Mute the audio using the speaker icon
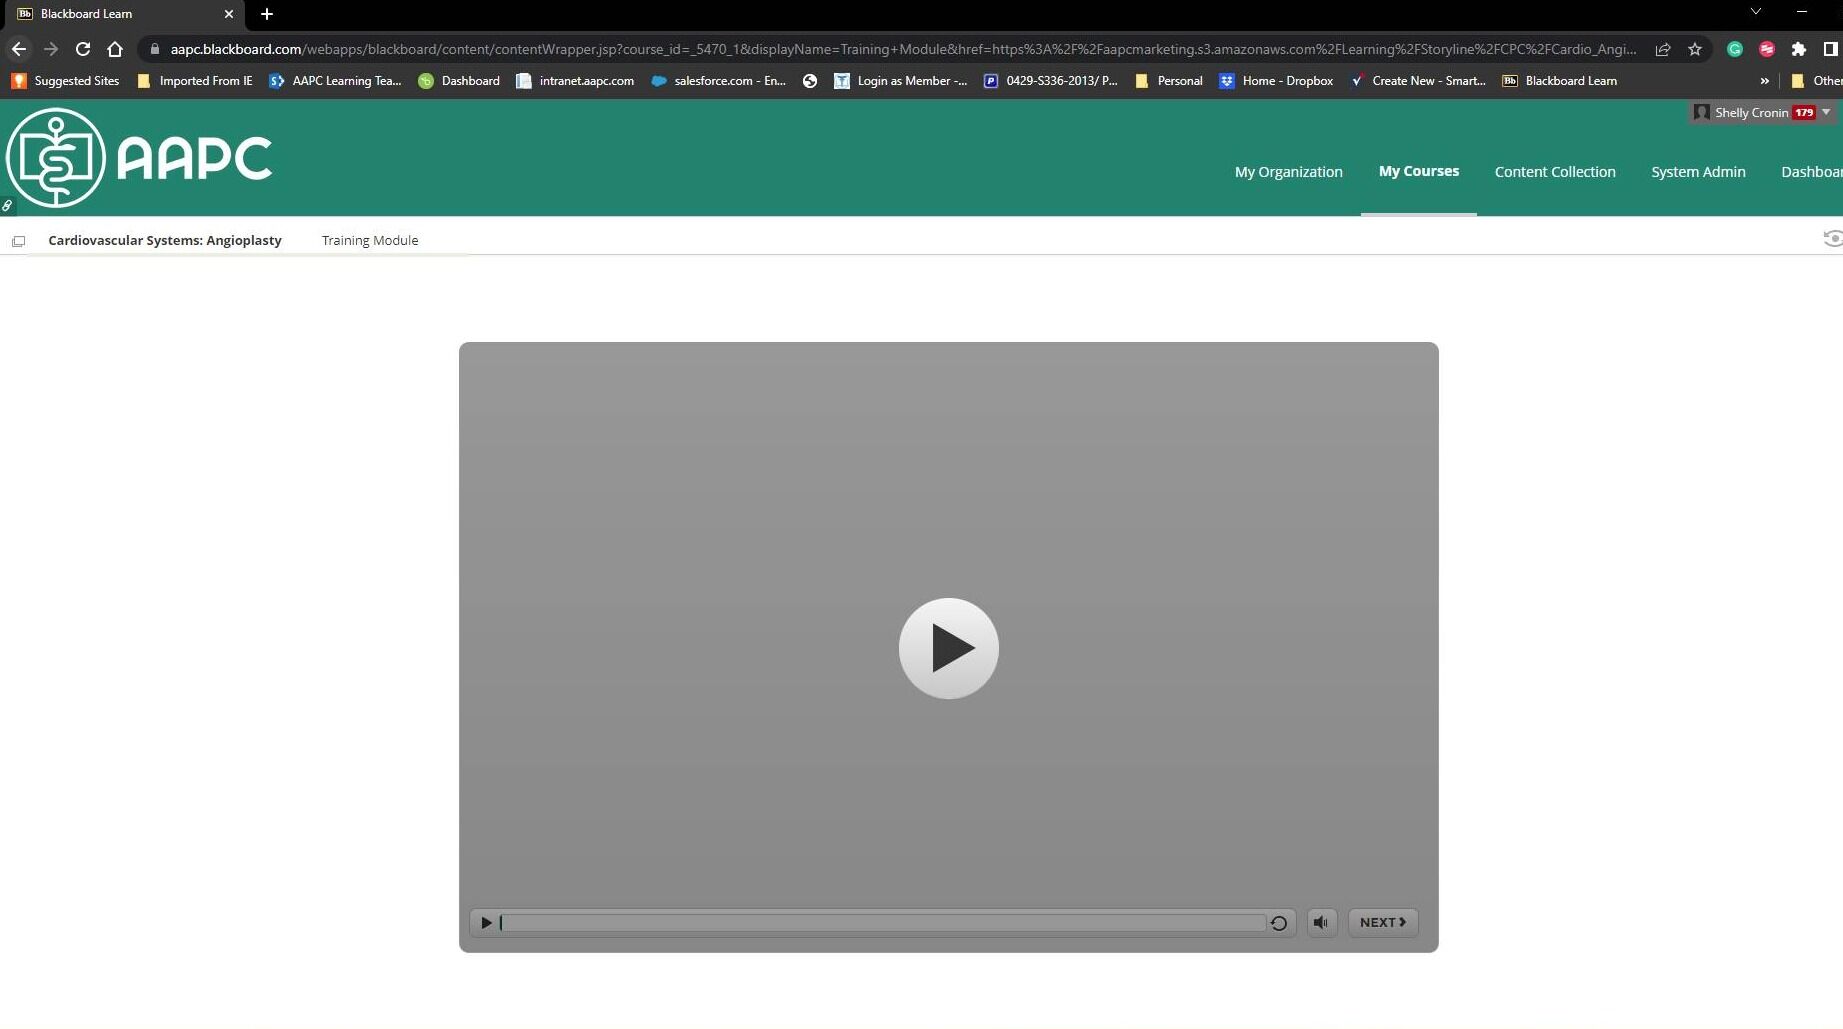This screenshot has width=1843, height=1029. (x=1321, y=922)
